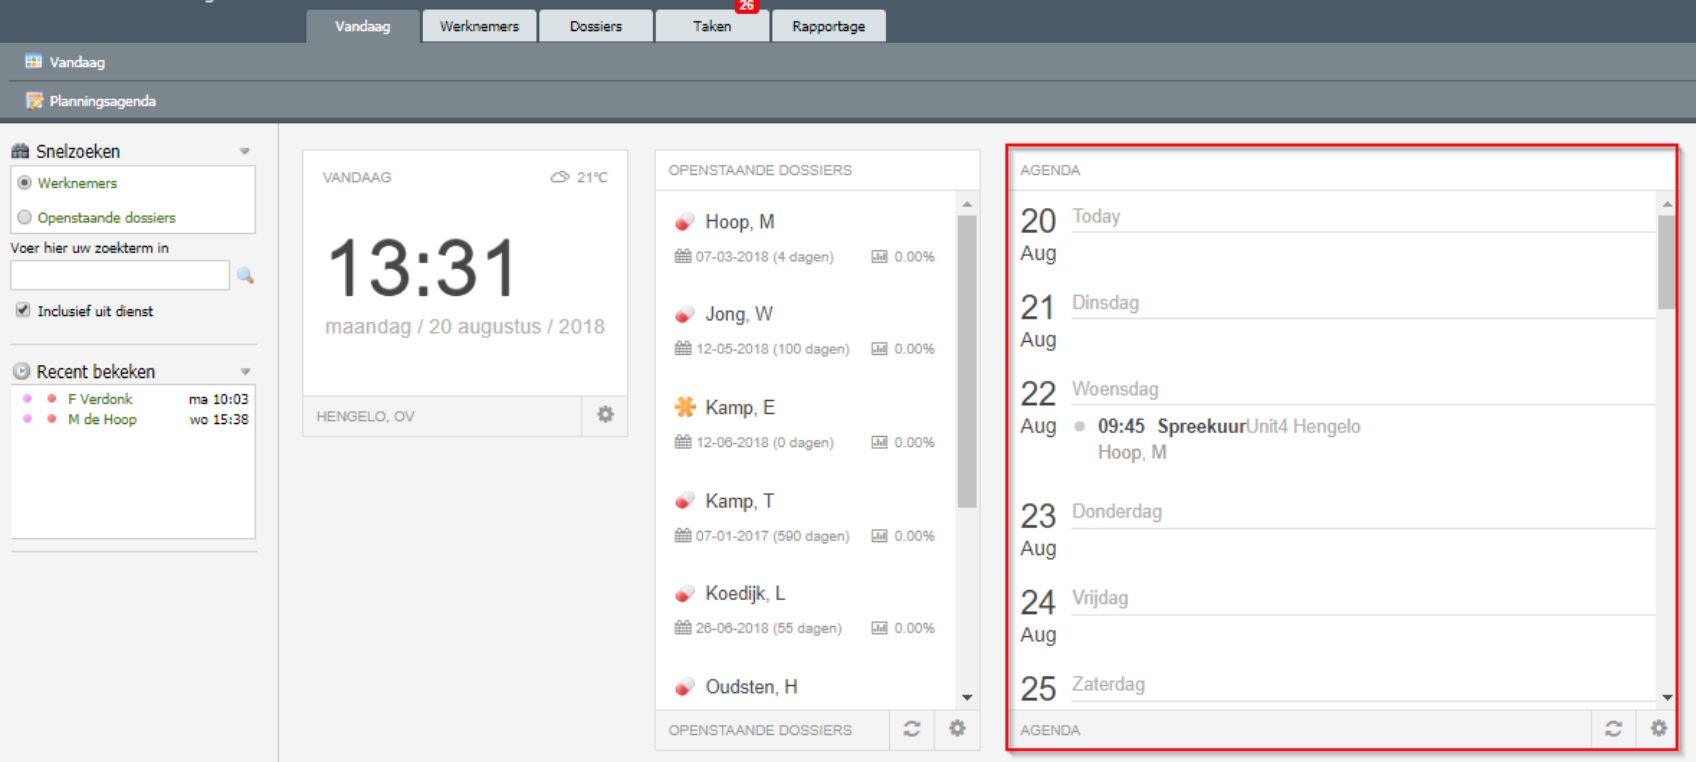This screenshot has height=762, width=1696.
Task: Switch to the Dossiers tab
Action: [x=595, y=26]
